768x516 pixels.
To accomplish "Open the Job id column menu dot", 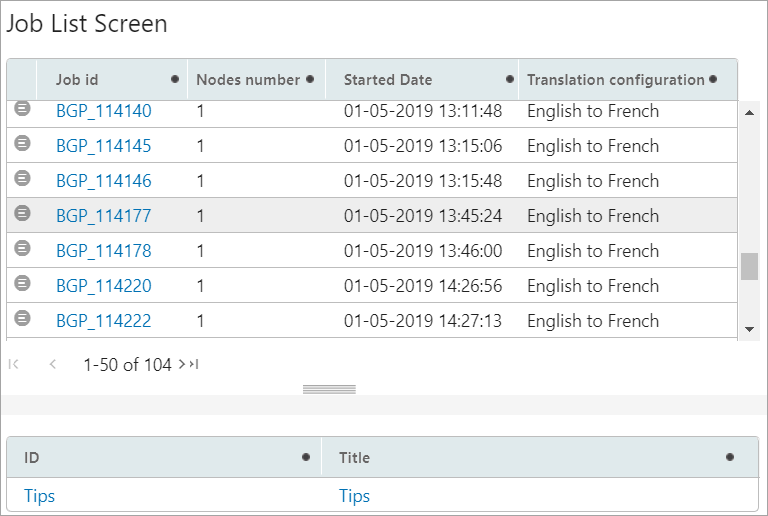I will click(x=175, y=79).
